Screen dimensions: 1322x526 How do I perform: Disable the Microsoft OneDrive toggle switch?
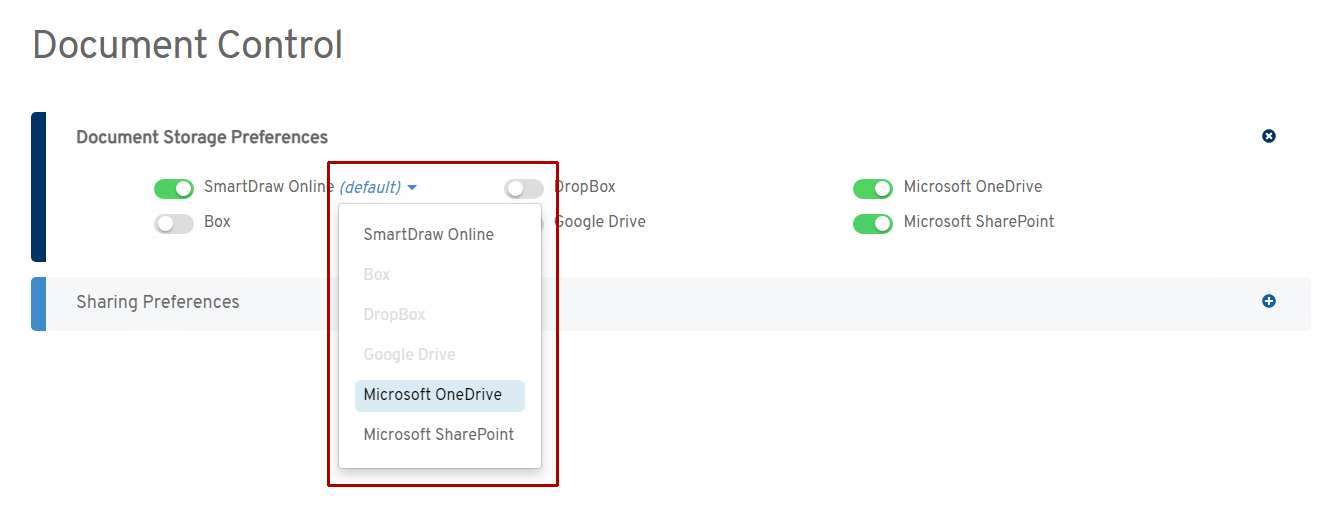pos(872,188)
